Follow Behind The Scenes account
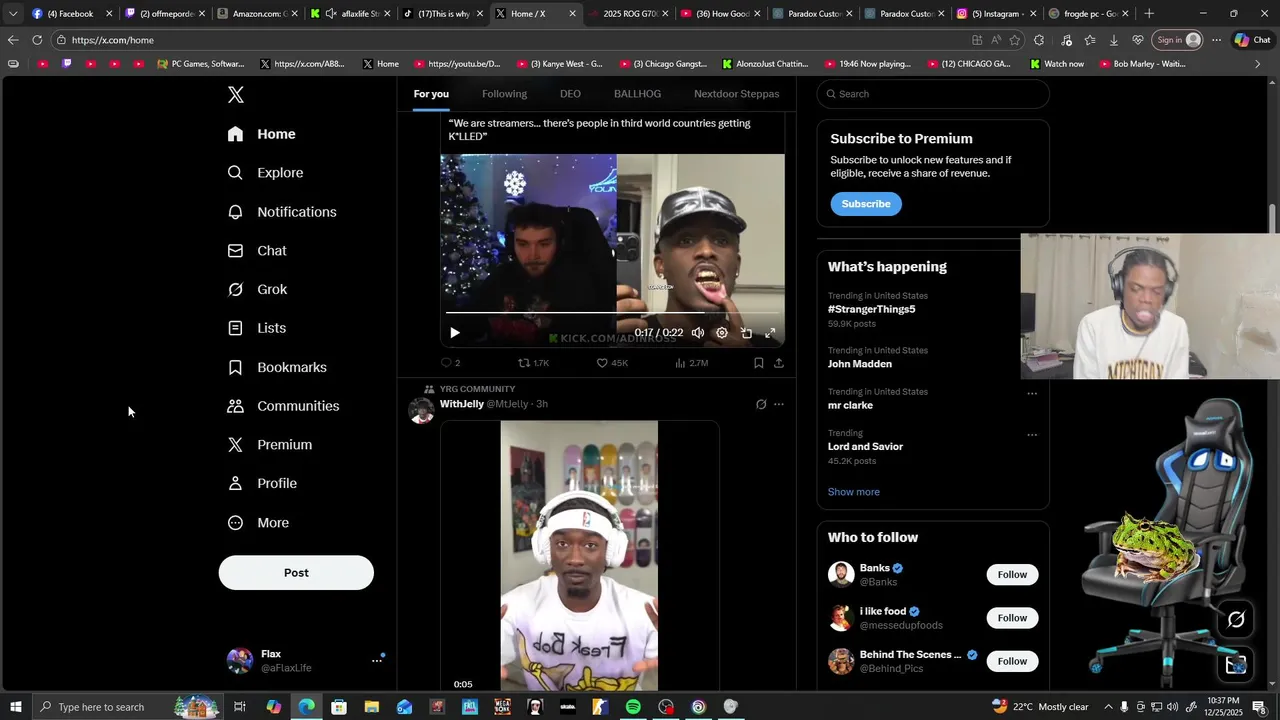 (x=1012, y=661)
